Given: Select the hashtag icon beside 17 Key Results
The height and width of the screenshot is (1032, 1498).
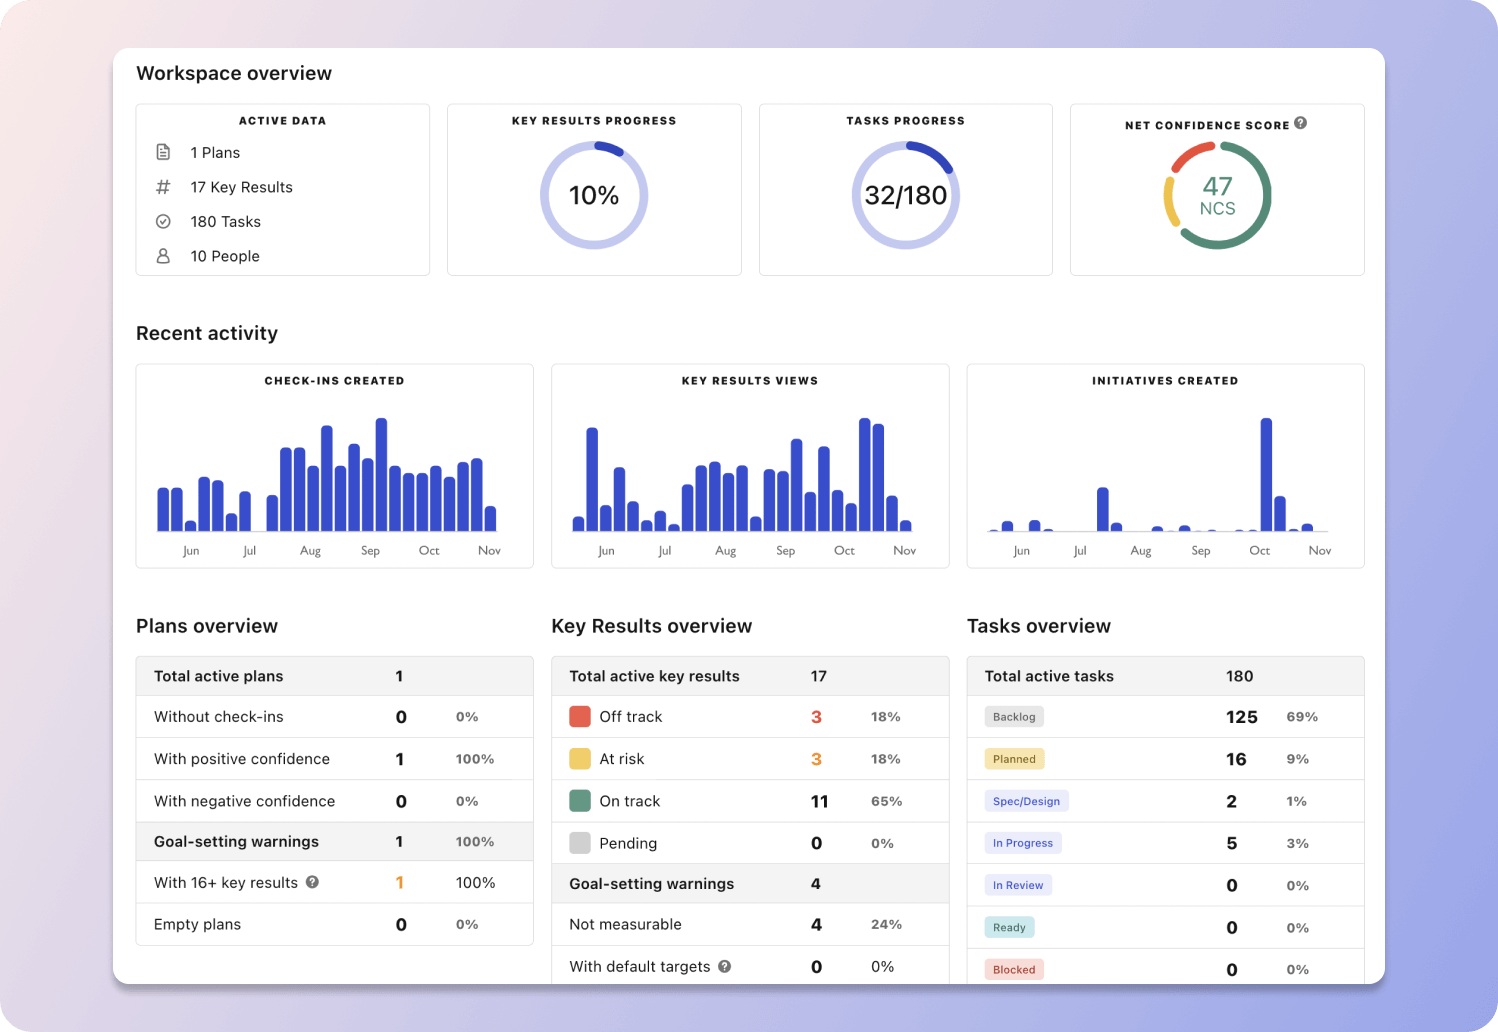Looking at the screenshot, I should (x=164, y=186).
